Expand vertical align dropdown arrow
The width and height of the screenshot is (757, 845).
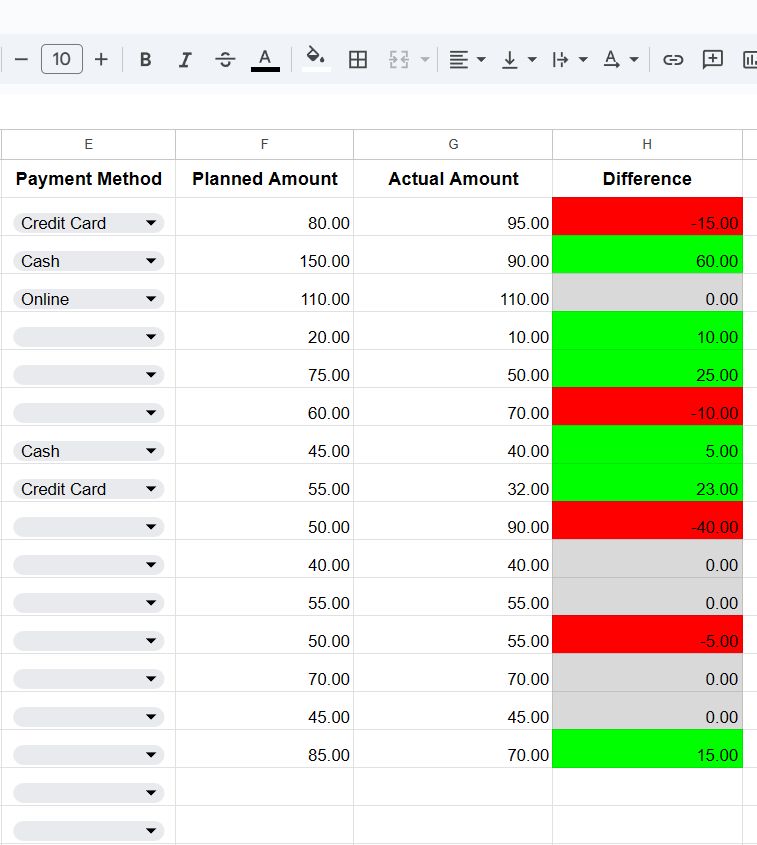click(x=532, y=59)
